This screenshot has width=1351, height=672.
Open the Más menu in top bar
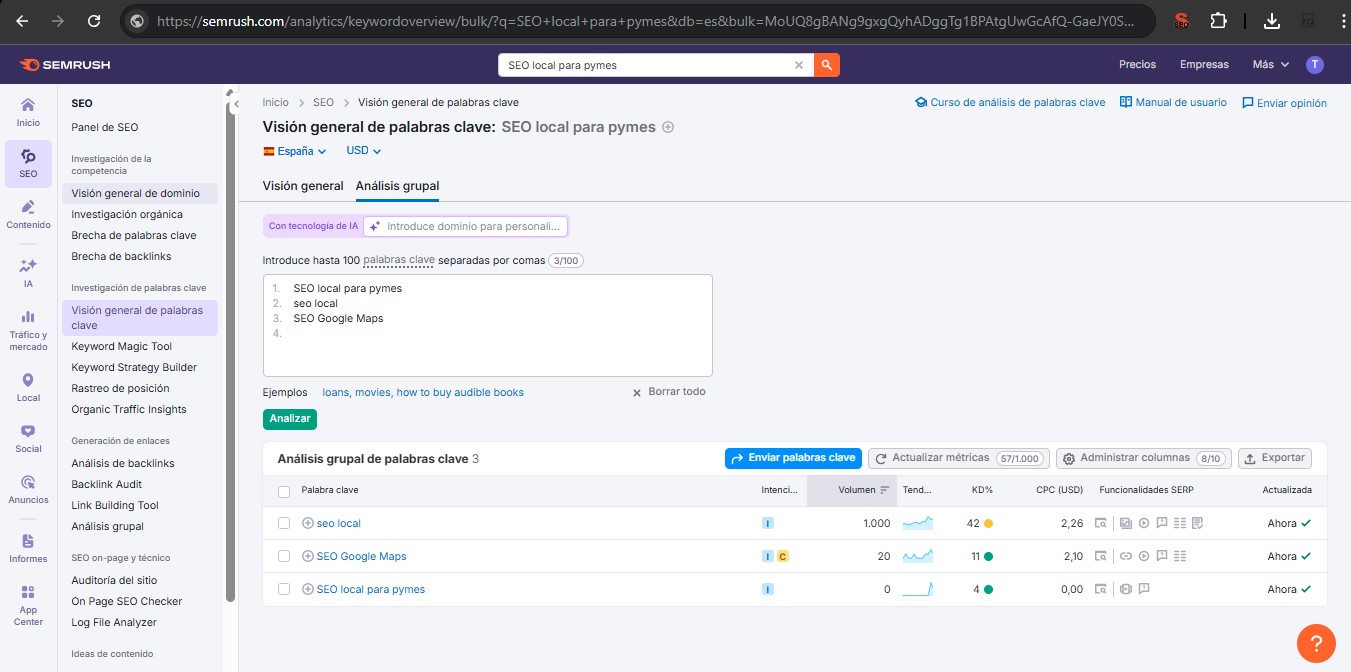pos(1270,65)
